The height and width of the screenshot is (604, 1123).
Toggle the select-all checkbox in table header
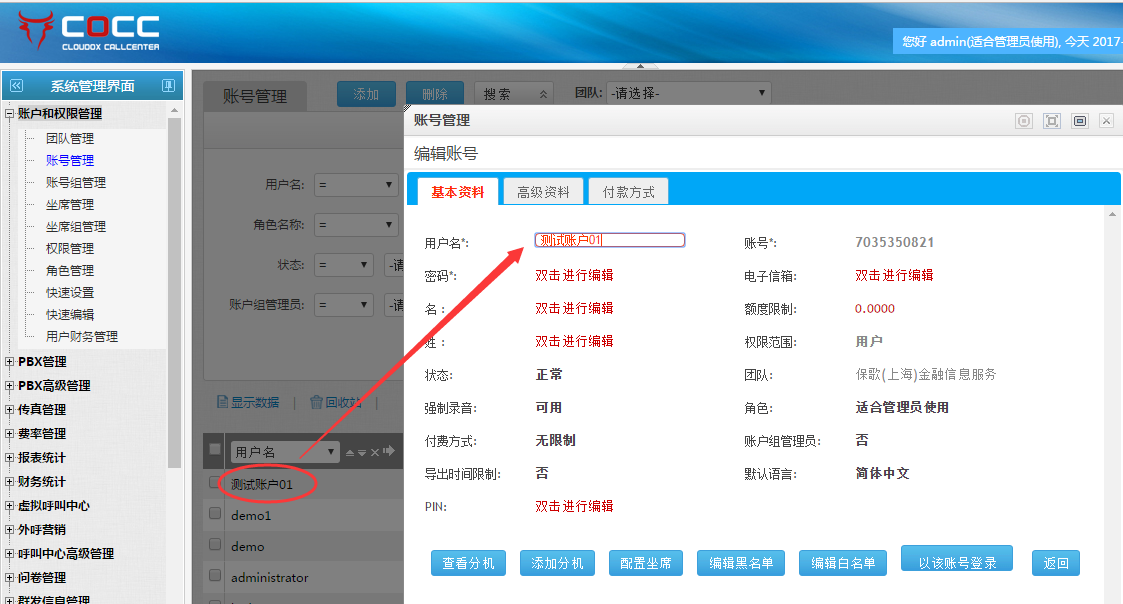[x=215, y=450]
